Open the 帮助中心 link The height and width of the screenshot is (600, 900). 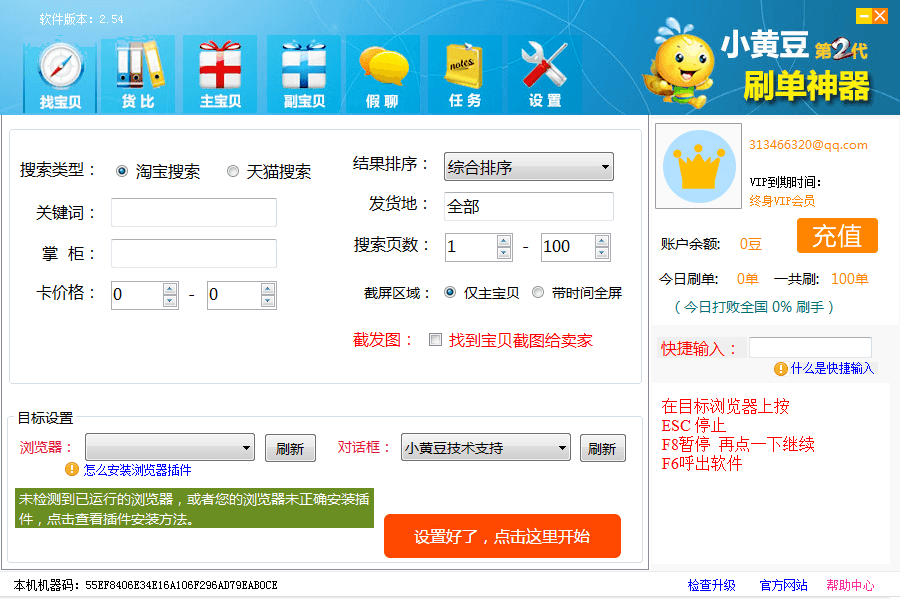coord(850,585)
